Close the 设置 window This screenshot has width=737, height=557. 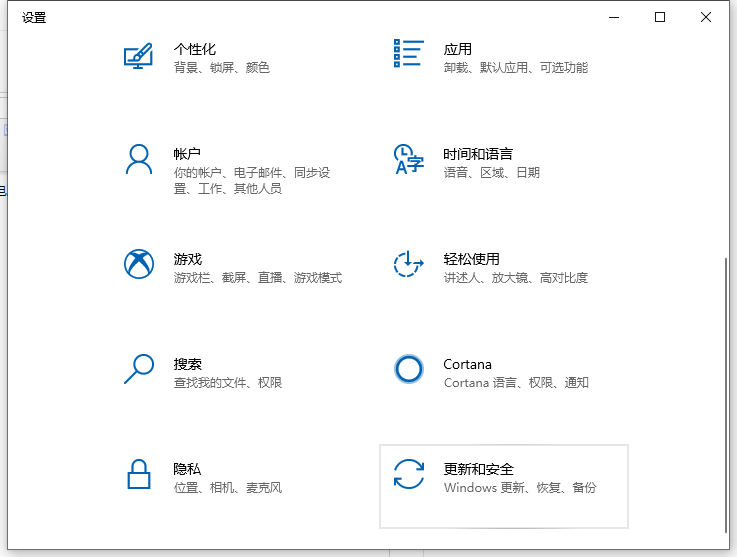[706, 17]
